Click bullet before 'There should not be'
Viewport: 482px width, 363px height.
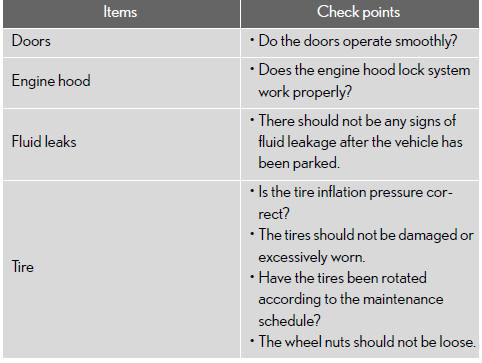coord(252,119)
